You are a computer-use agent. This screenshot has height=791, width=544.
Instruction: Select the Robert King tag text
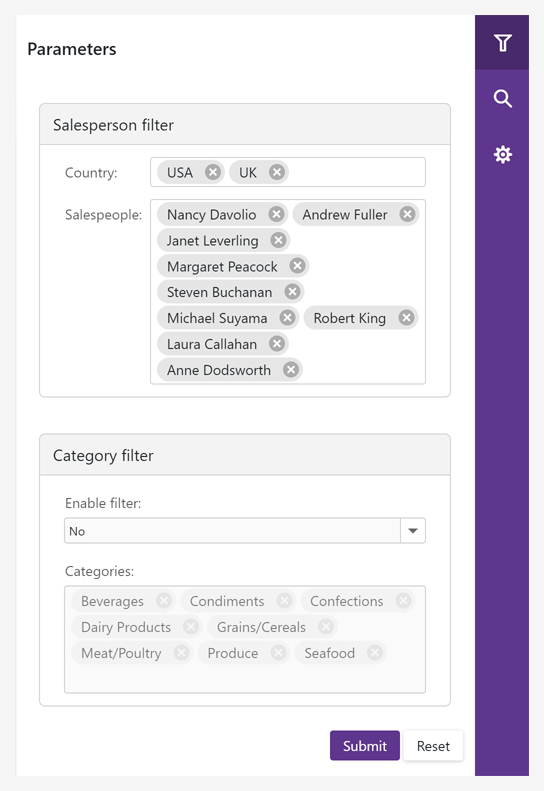point(350,318)
